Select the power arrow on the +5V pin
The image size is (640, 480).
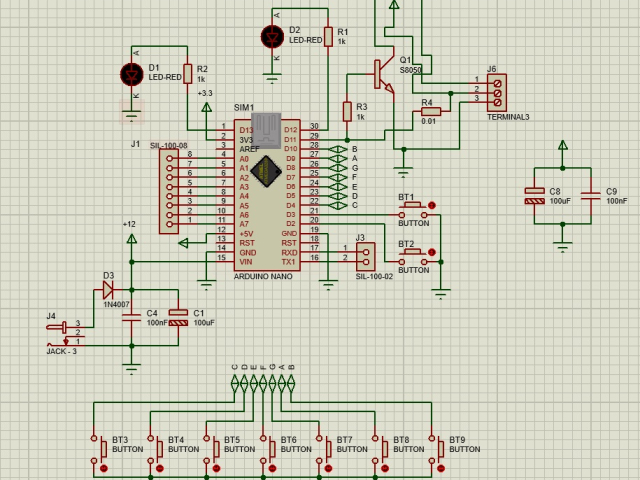pos(184,243)
